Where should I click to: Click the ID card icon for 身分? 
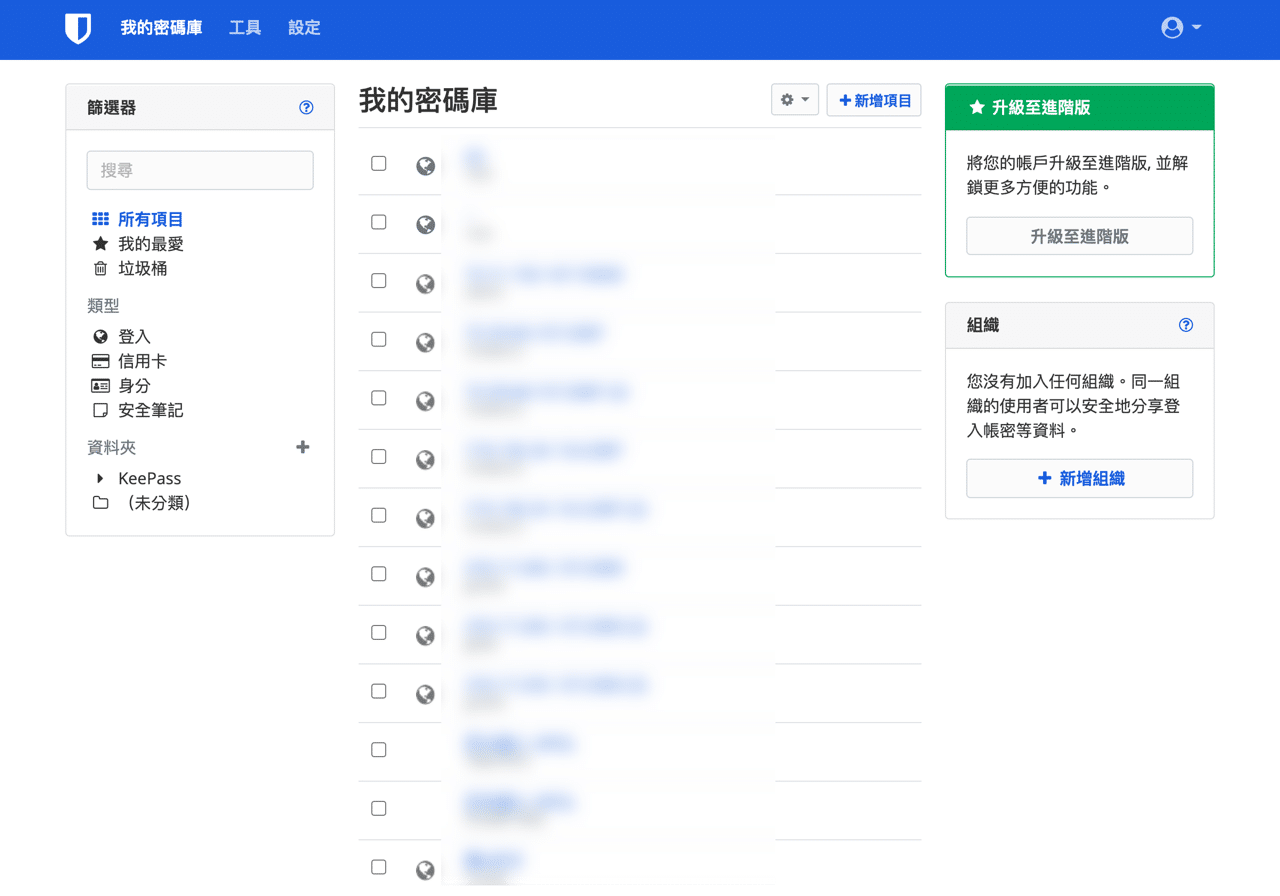[x=100, y=386]
